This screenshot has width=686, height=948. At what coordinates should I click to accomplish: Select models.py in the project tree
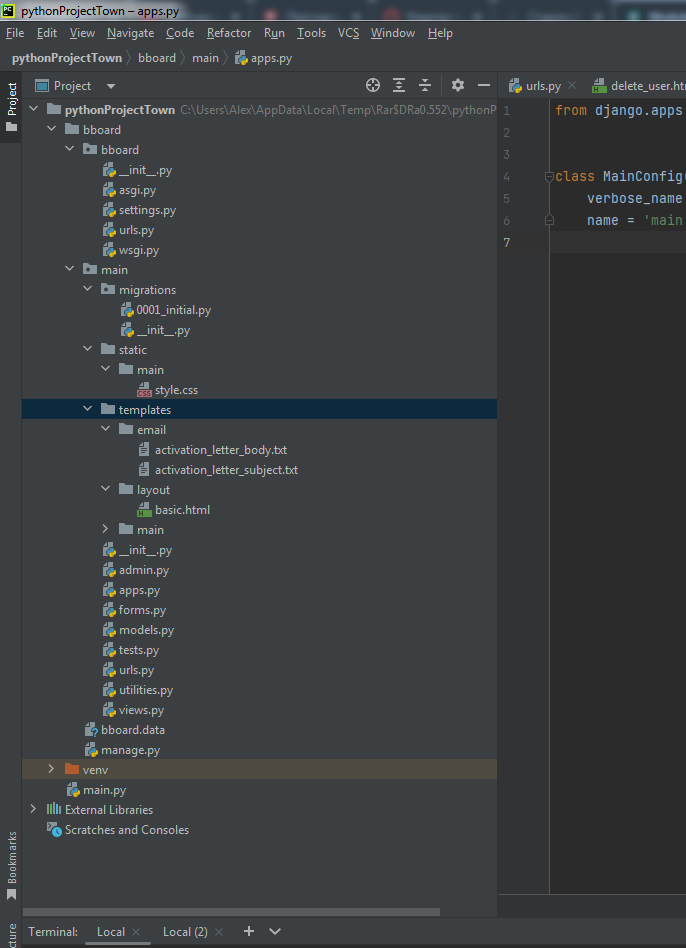(x=146, y=629)
